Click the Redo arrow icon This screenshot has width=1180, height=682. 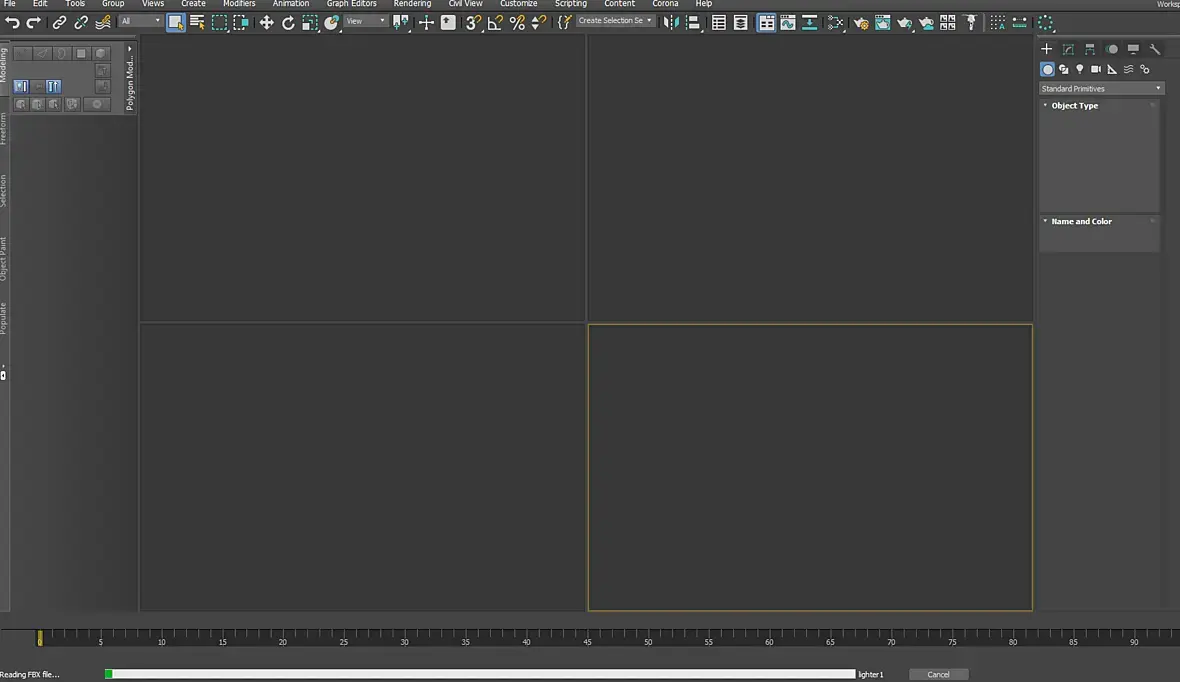pos(34,23)
